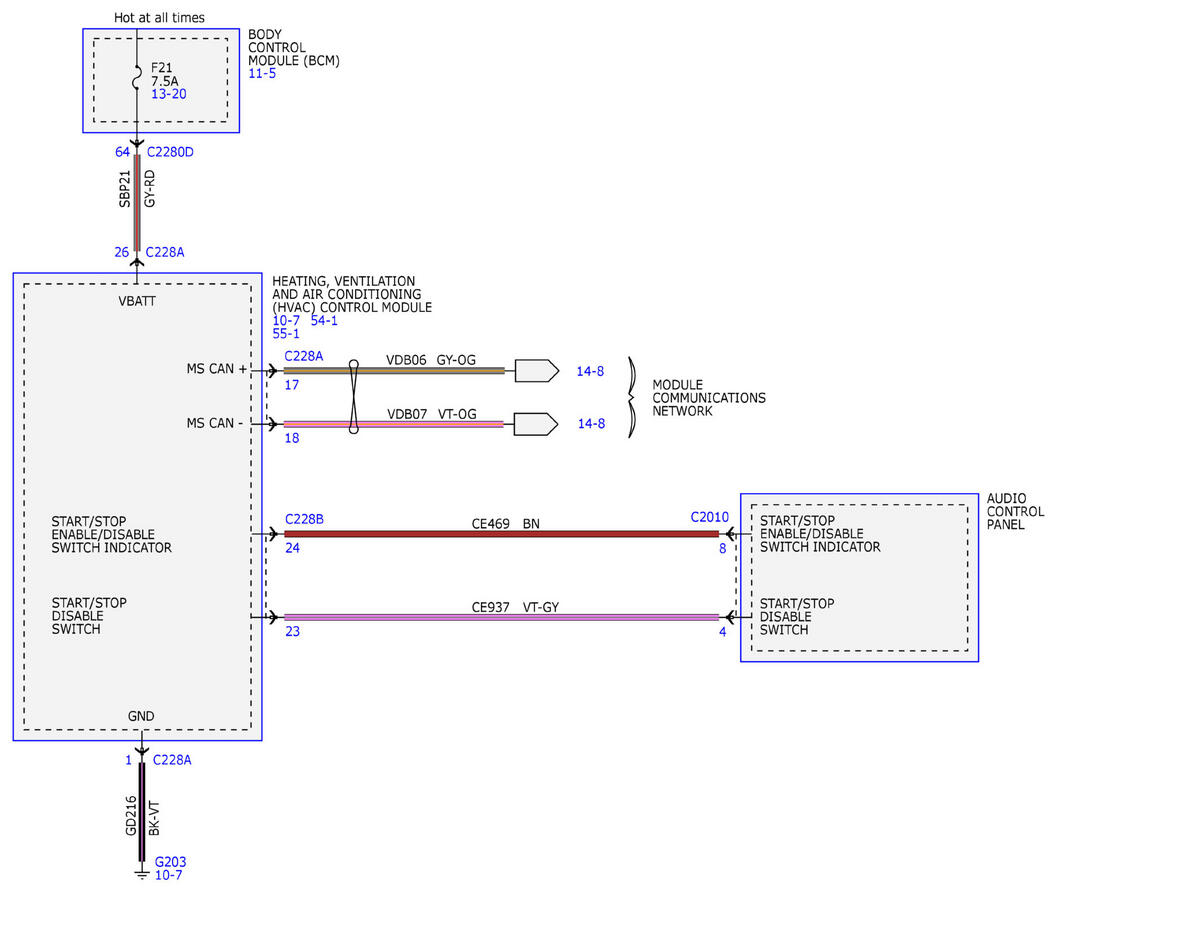The height and width of the screenshot is (927, 1200).
Task: Follow the 14-8 link on the VDB07 line
Action: tap(590, 424)
